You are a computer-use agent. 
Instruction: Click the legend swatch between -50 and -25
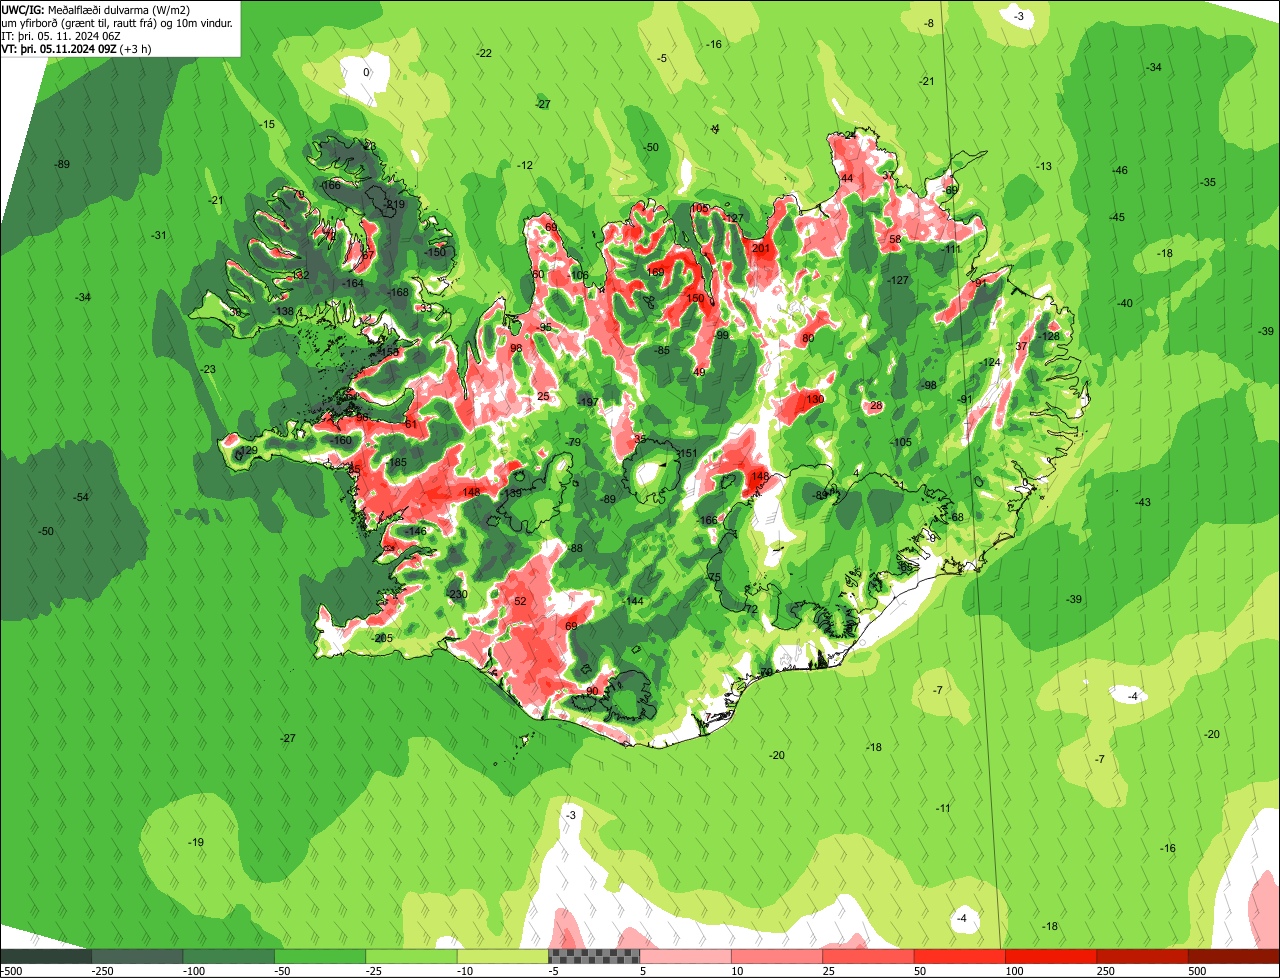coord(320,956)
